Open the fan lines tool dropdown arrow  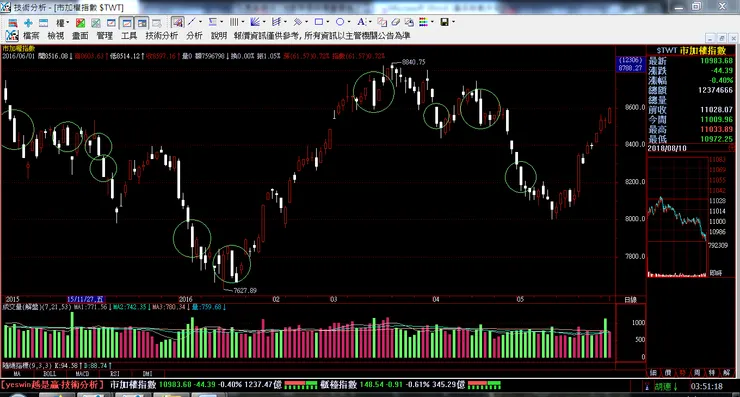coord(264,22)
